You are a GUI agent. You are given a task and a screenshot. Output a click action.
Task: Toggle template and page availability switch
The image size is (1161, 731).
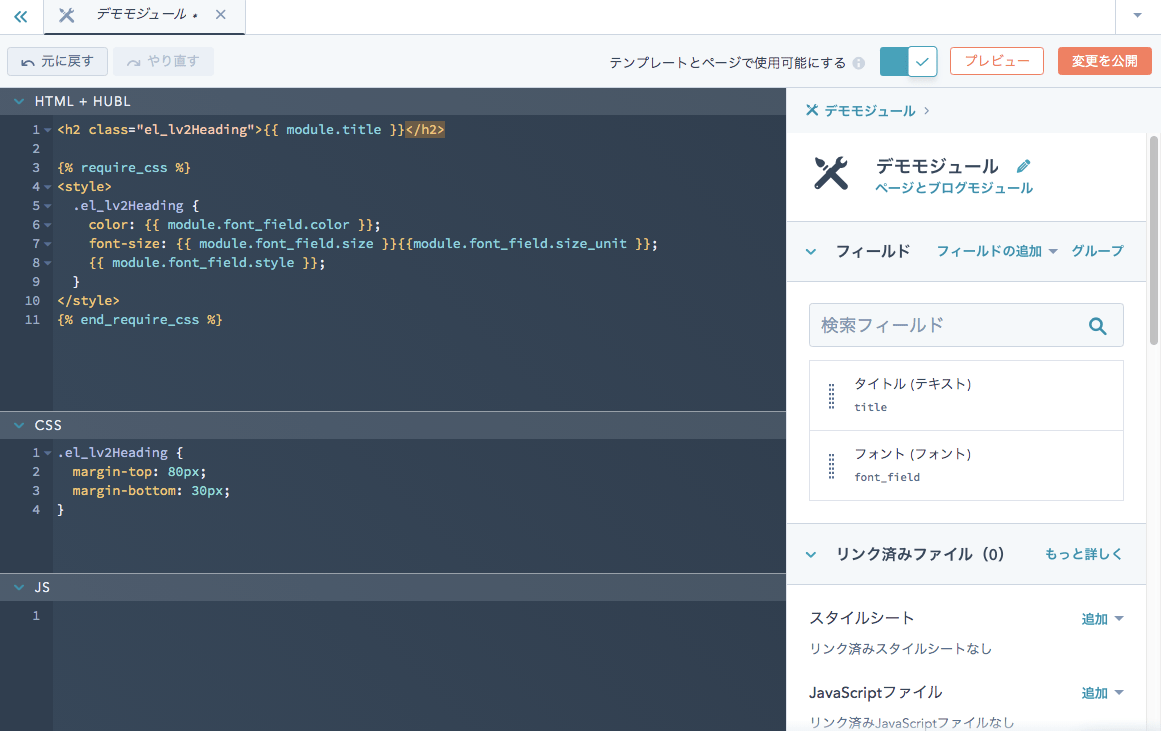[907, 61]
